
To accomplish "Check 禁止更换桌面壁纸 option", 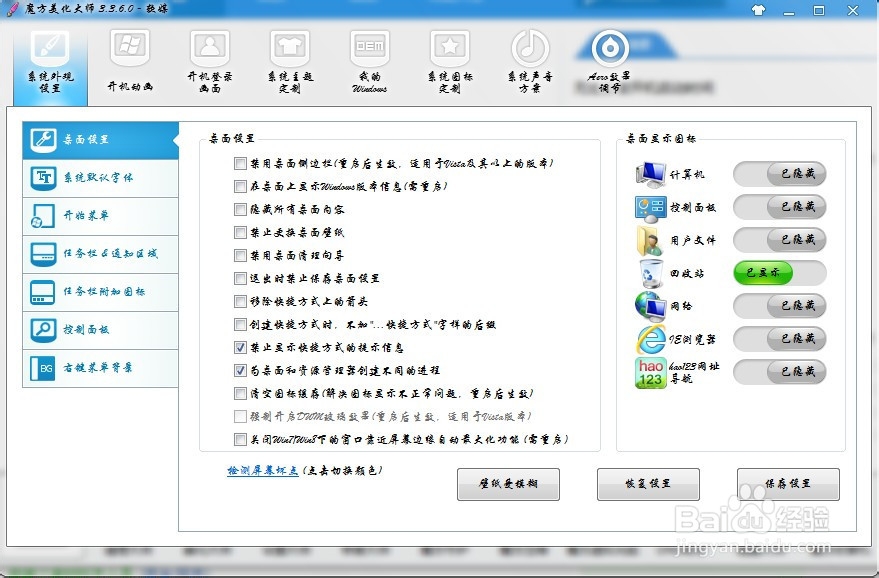I will click(x=239, y=232).
